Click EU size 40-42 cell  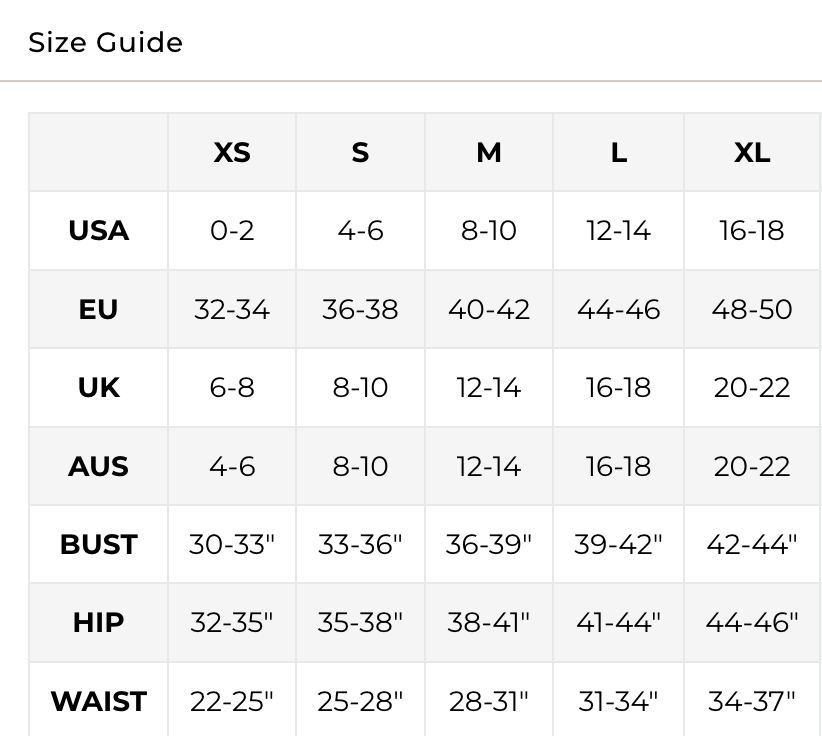tap(489, 309)
